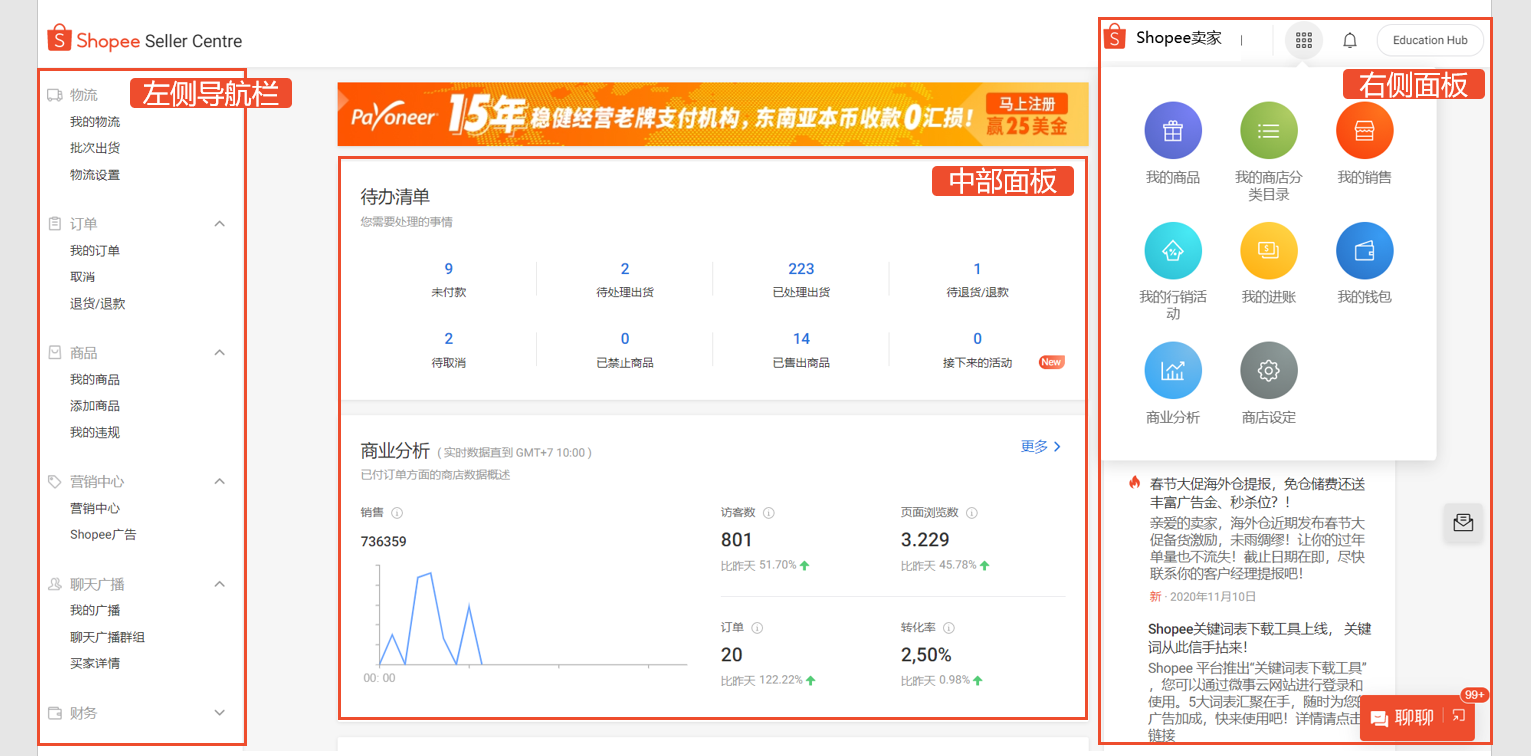Open 我的违规 in the sidebar
1531x756 pixels.
(95, 433)
